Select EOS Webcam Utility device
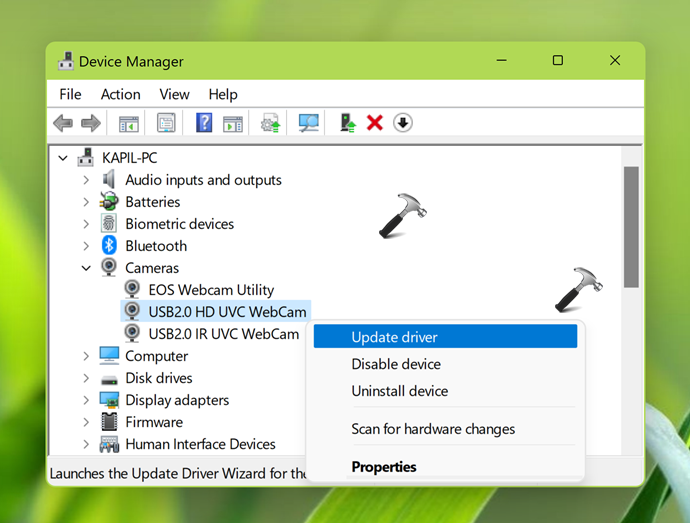This screenshot has height=523, width=690. [x=210, y=290]
